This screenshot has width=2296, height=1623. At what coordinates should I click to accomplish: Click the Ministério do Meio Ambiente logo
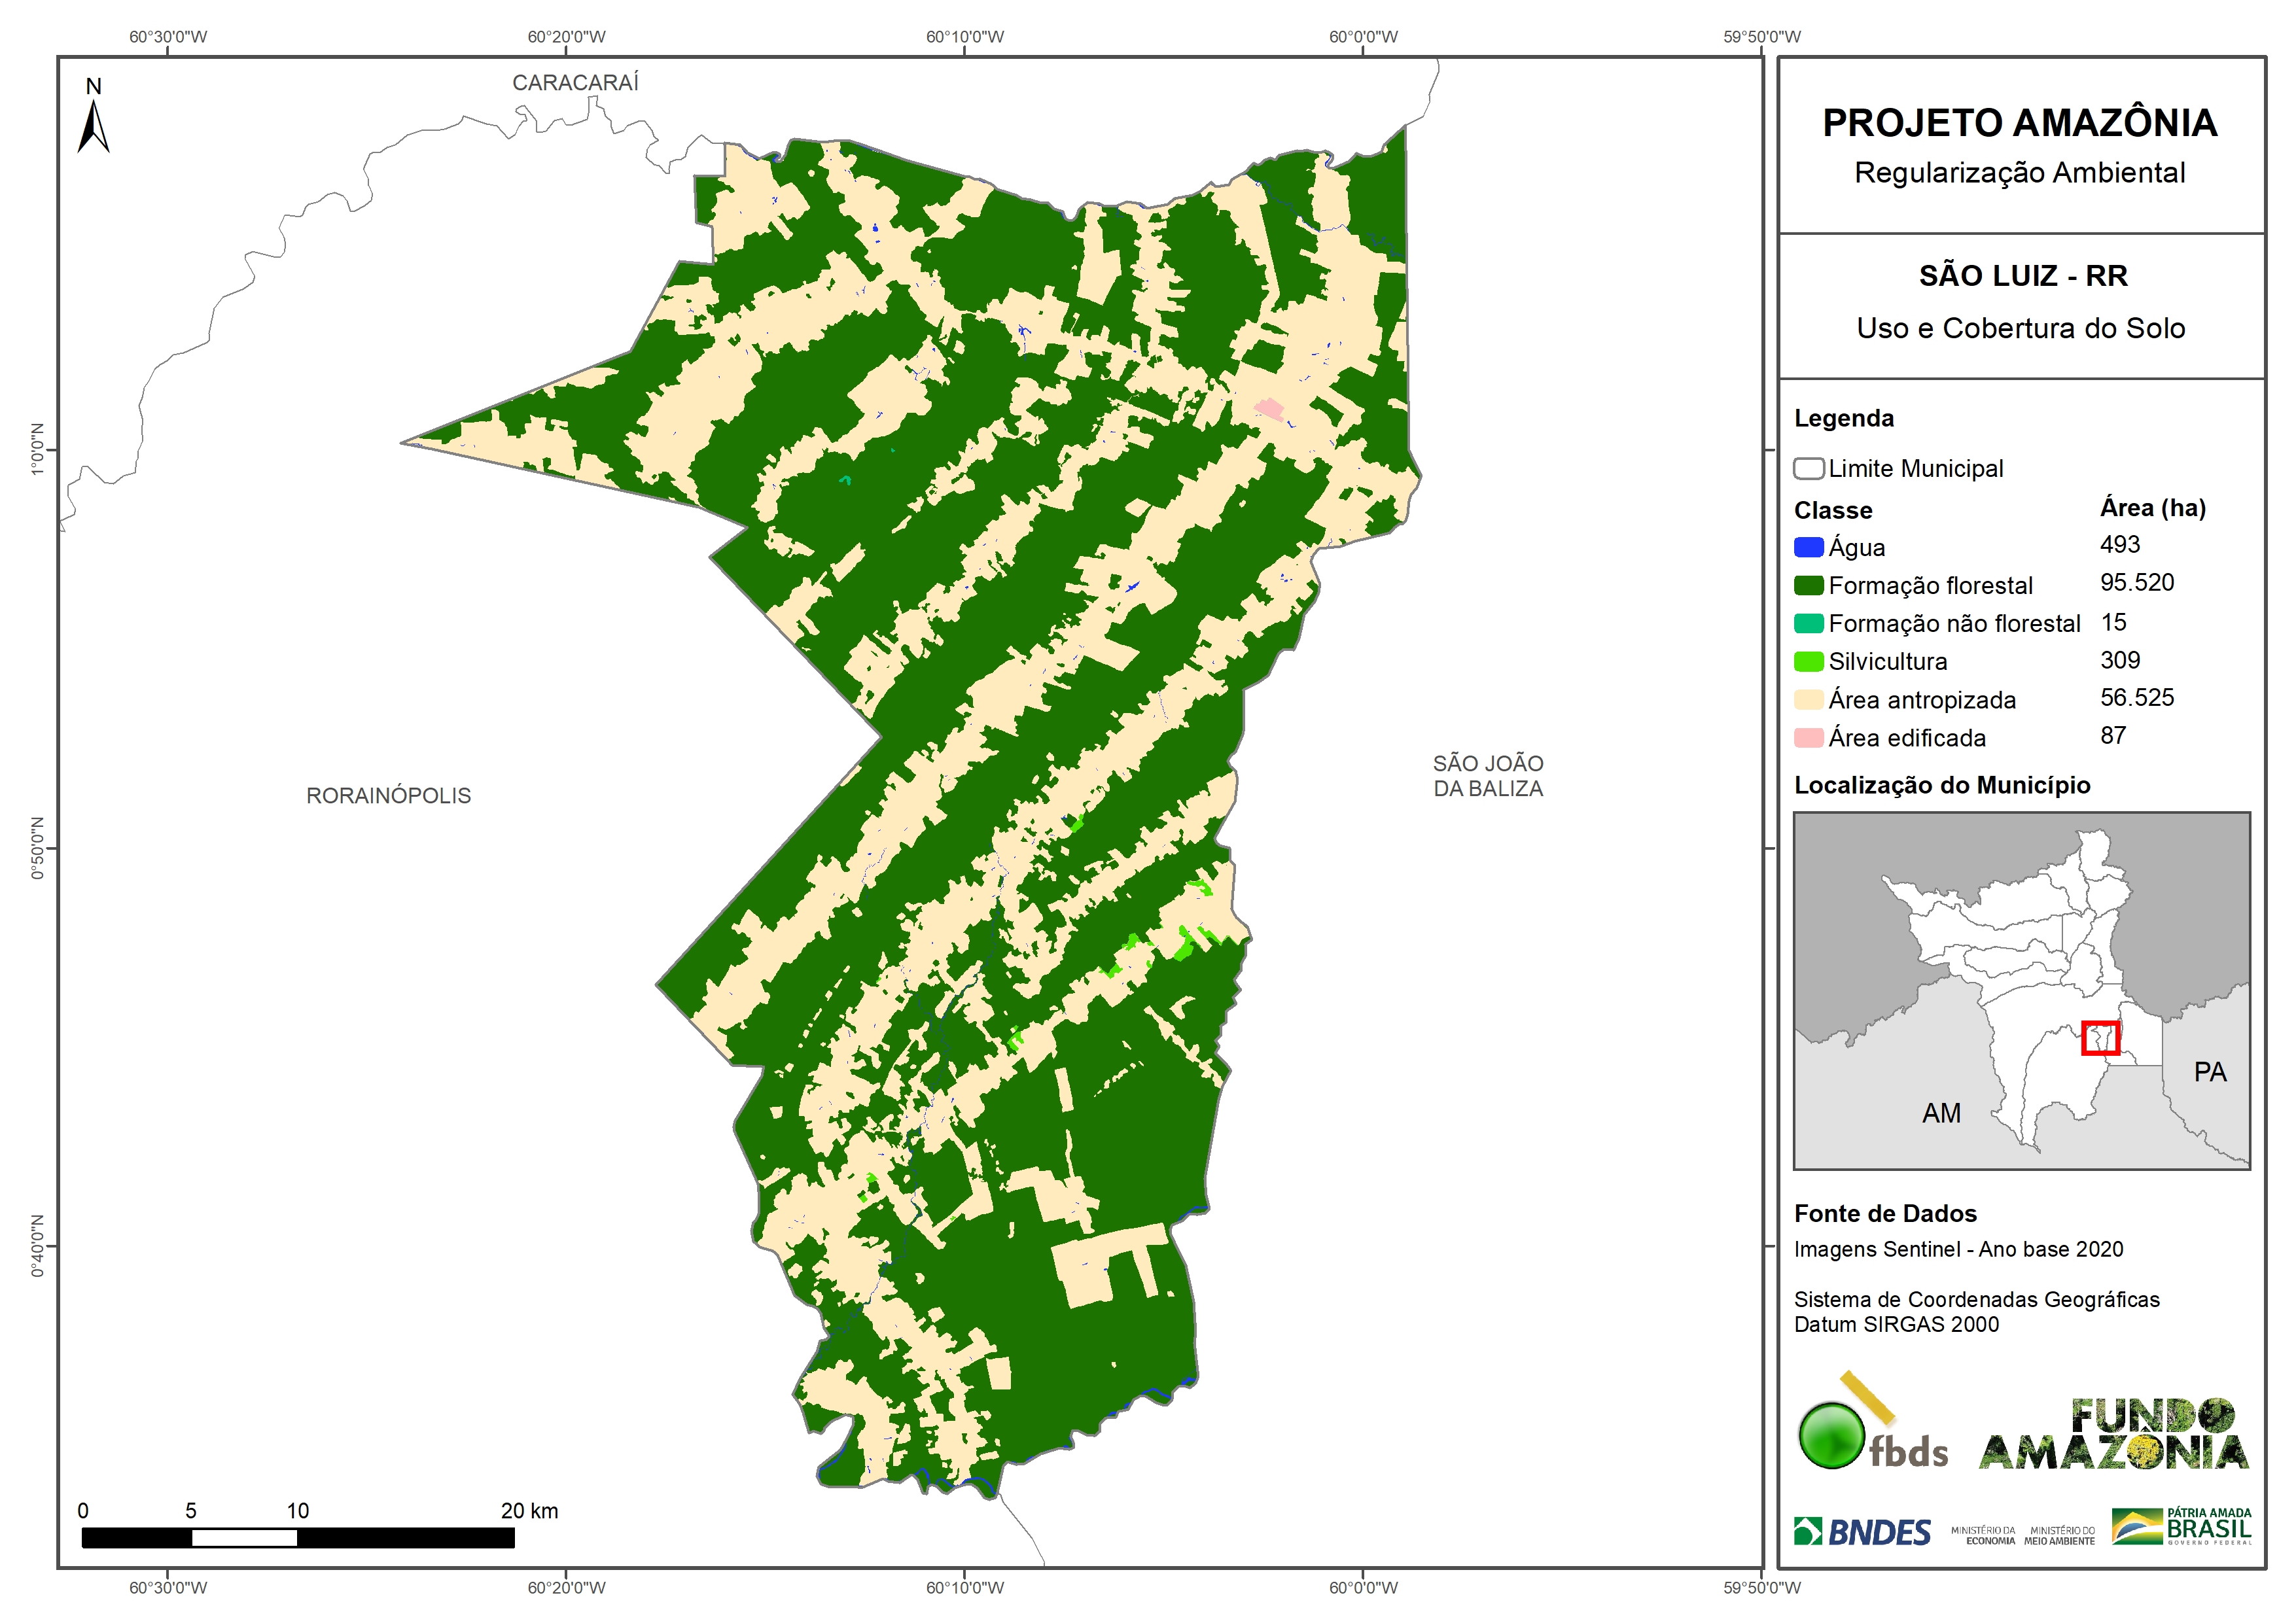click(2059, 1535)
